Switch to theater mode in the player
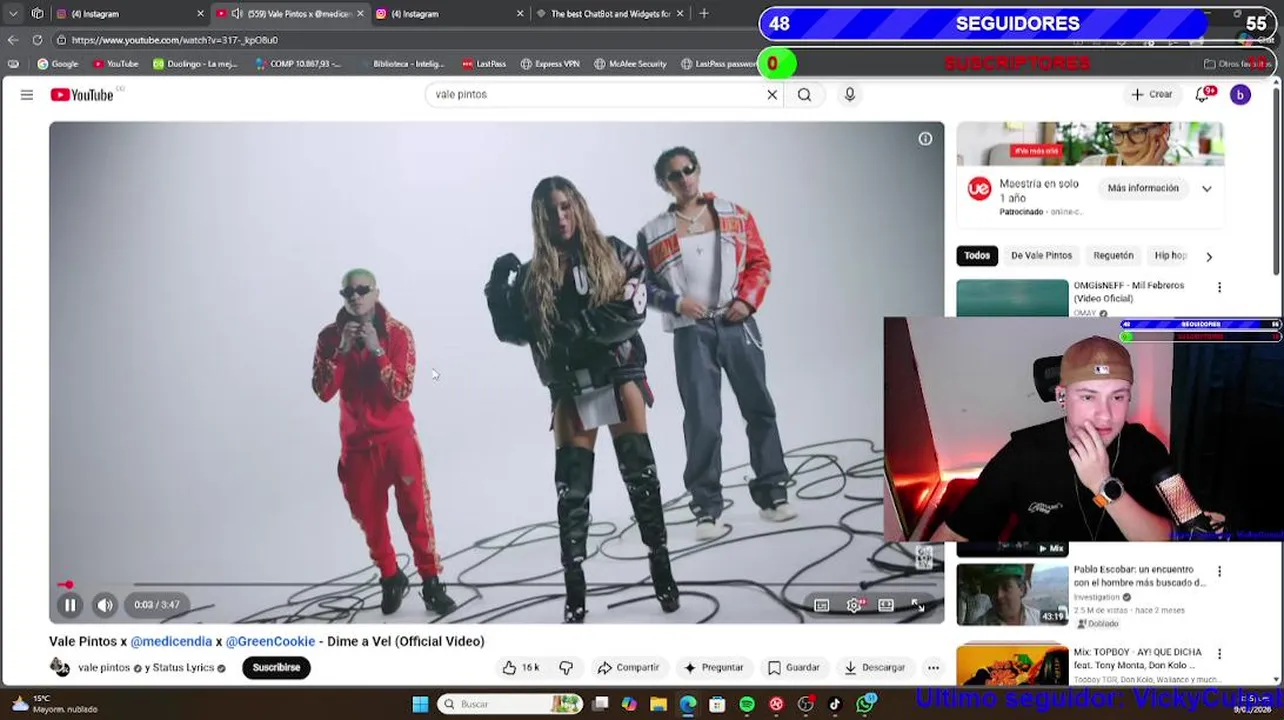1284x720 pixels. (886, 605)
